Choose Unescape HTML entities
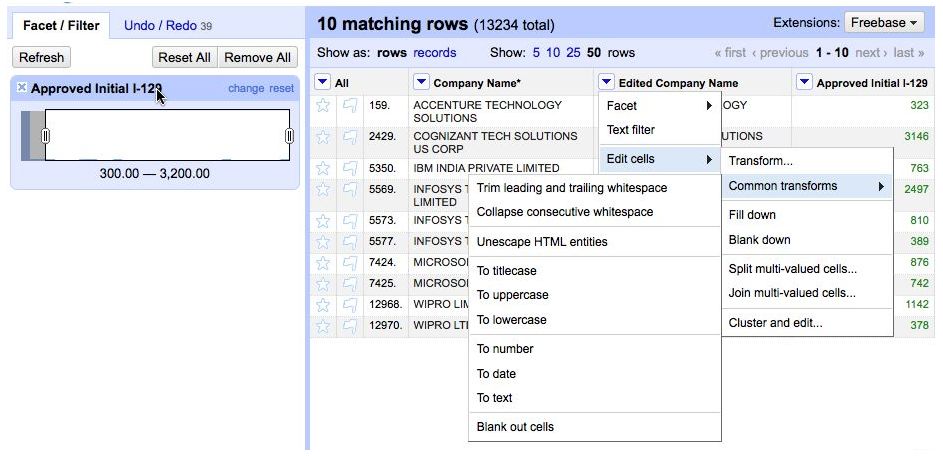The width and height of the screenshot is (943, 456). 594,242
